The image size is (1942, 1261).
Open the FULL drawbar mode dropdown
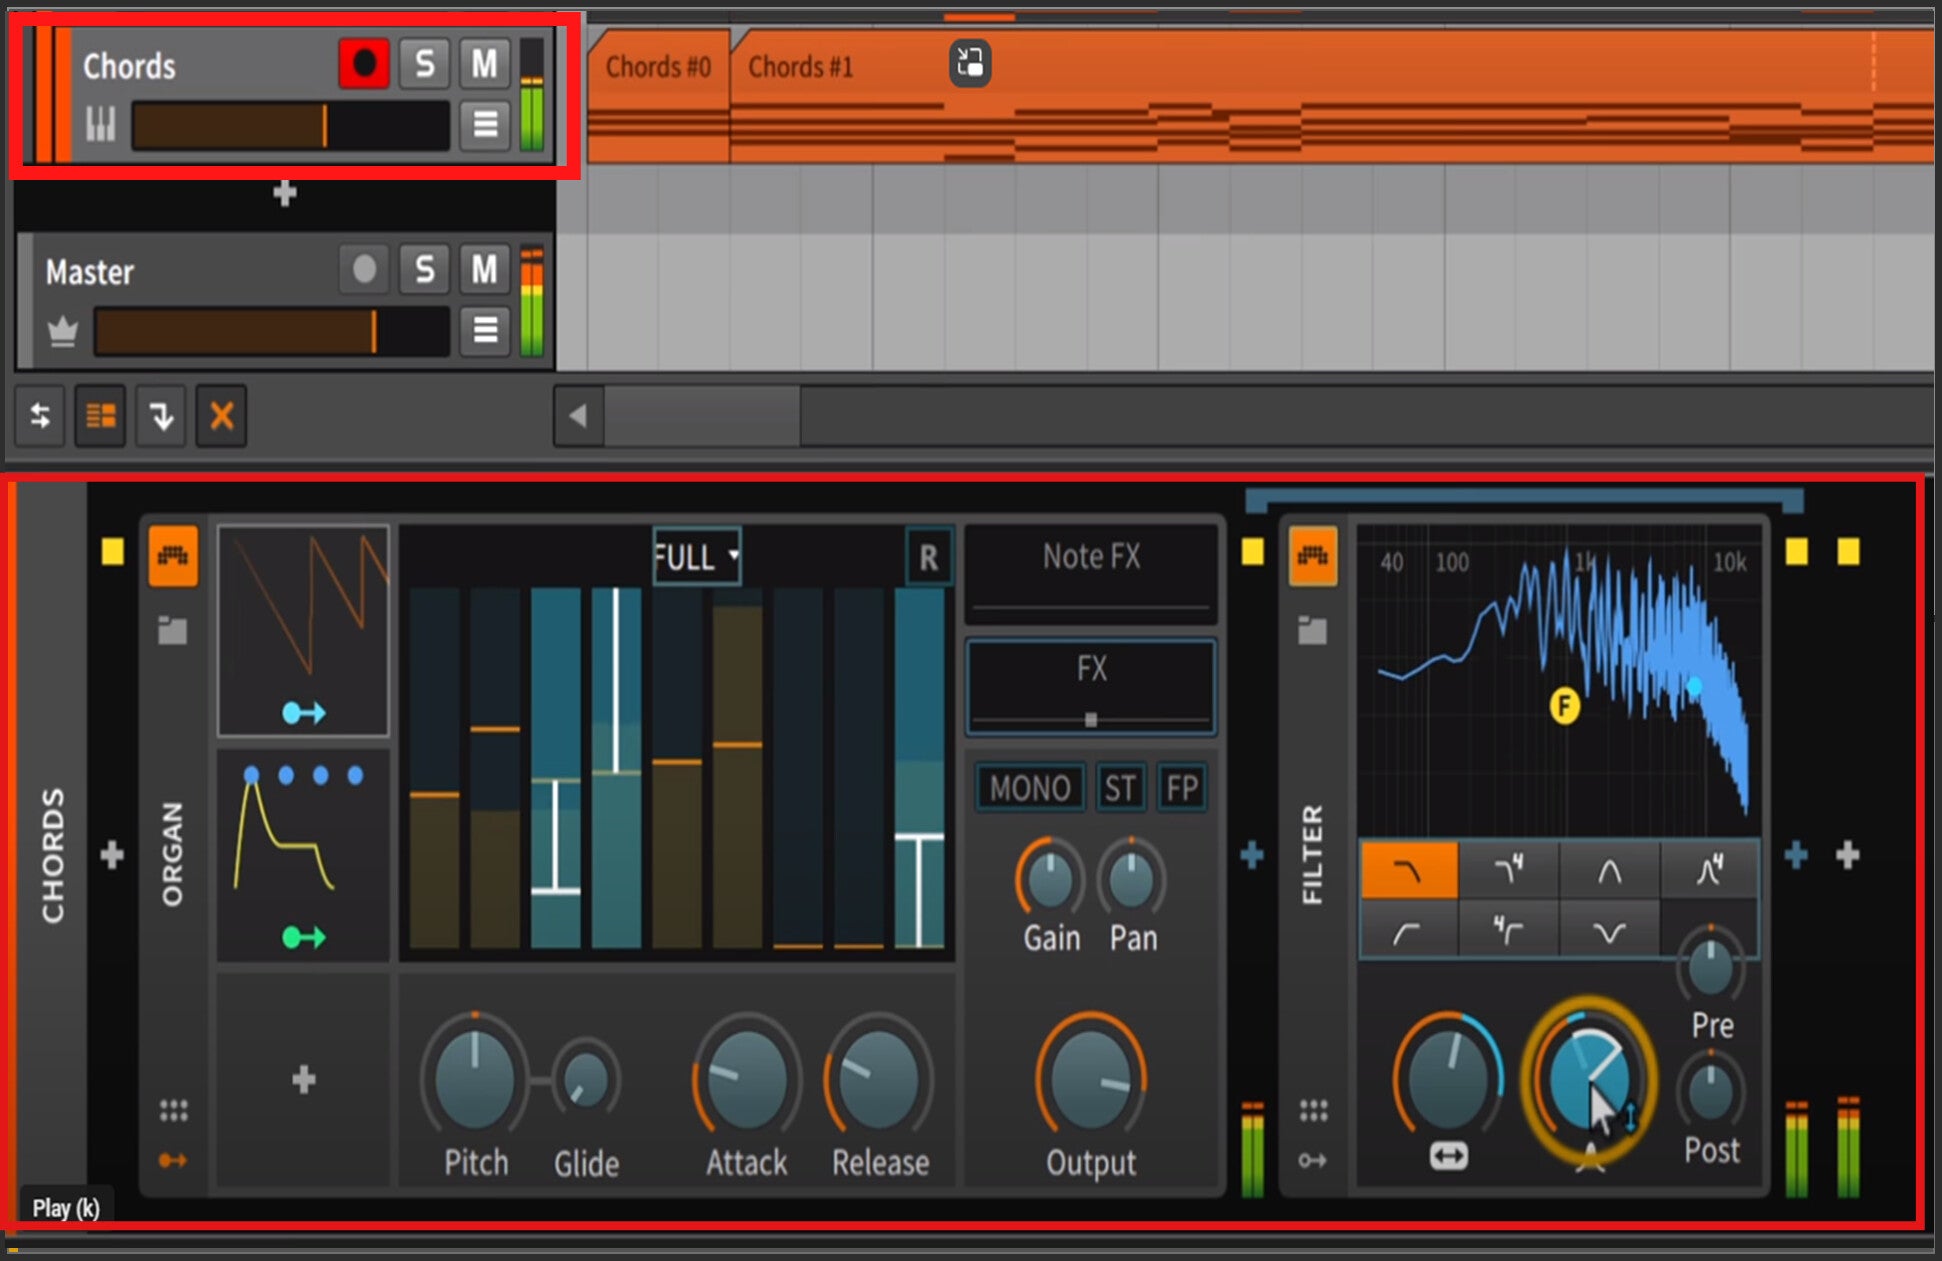click(x=697, y=556)
